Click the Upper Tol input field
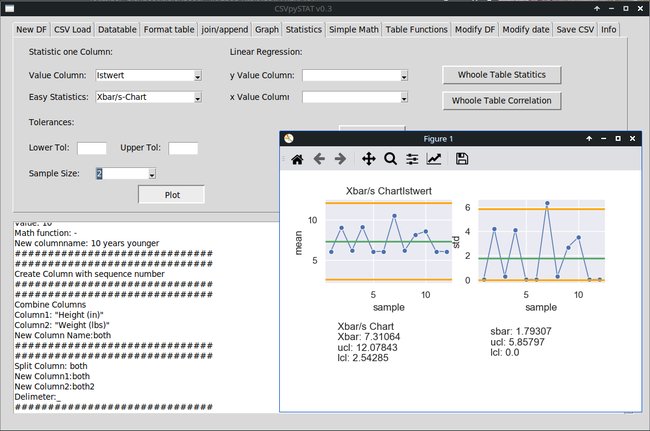Viewport: 650px width, 431px height. point(183,148)
